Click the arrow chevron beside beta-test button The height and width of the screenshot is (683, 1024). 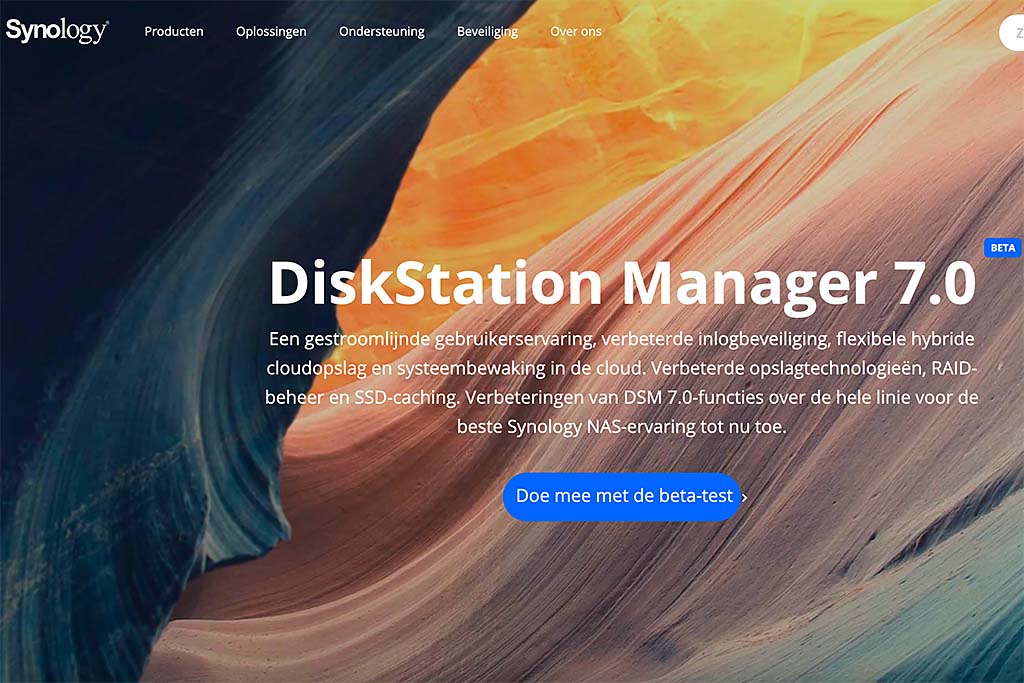tap(744, 498)
